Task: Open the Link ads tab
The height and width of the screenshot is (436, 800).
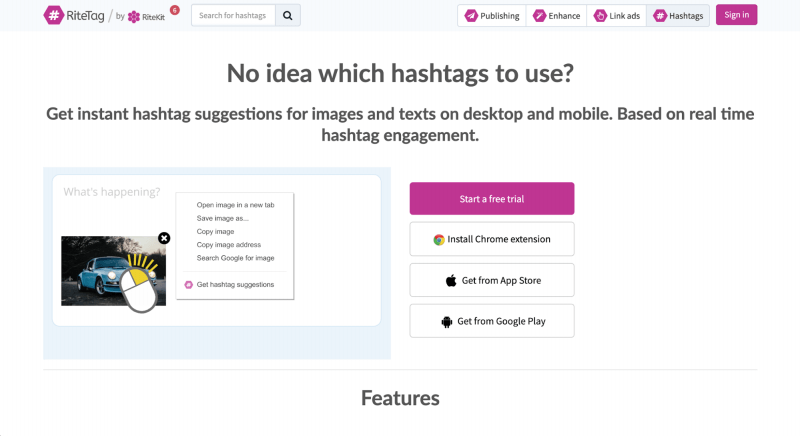Action: tap(616, 16)
